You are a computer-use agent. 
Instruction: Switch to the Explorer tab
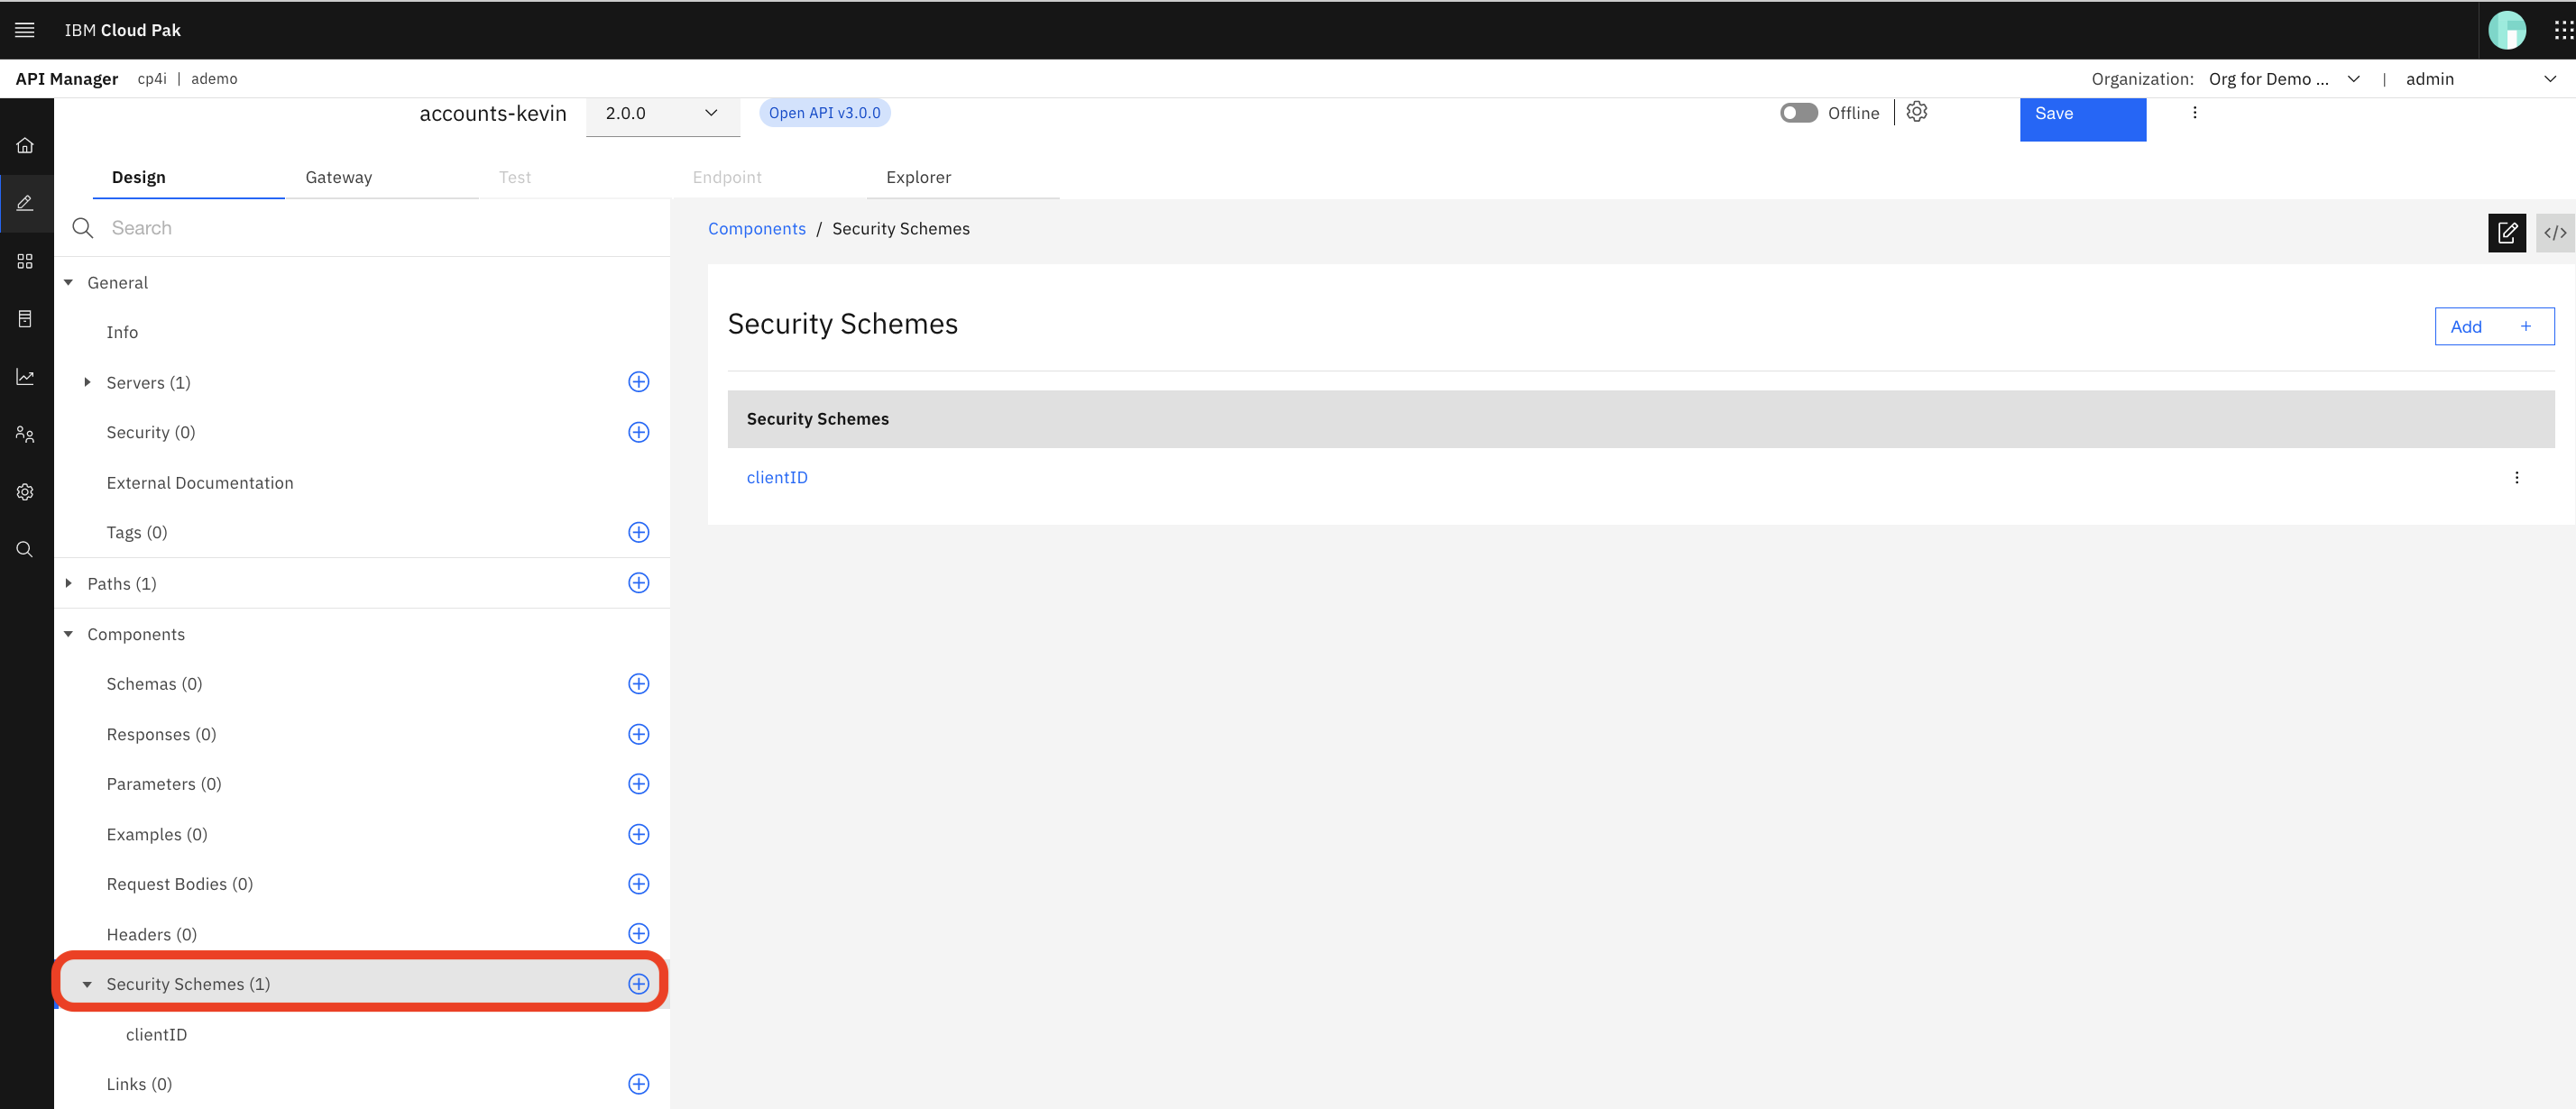[918, 177]
